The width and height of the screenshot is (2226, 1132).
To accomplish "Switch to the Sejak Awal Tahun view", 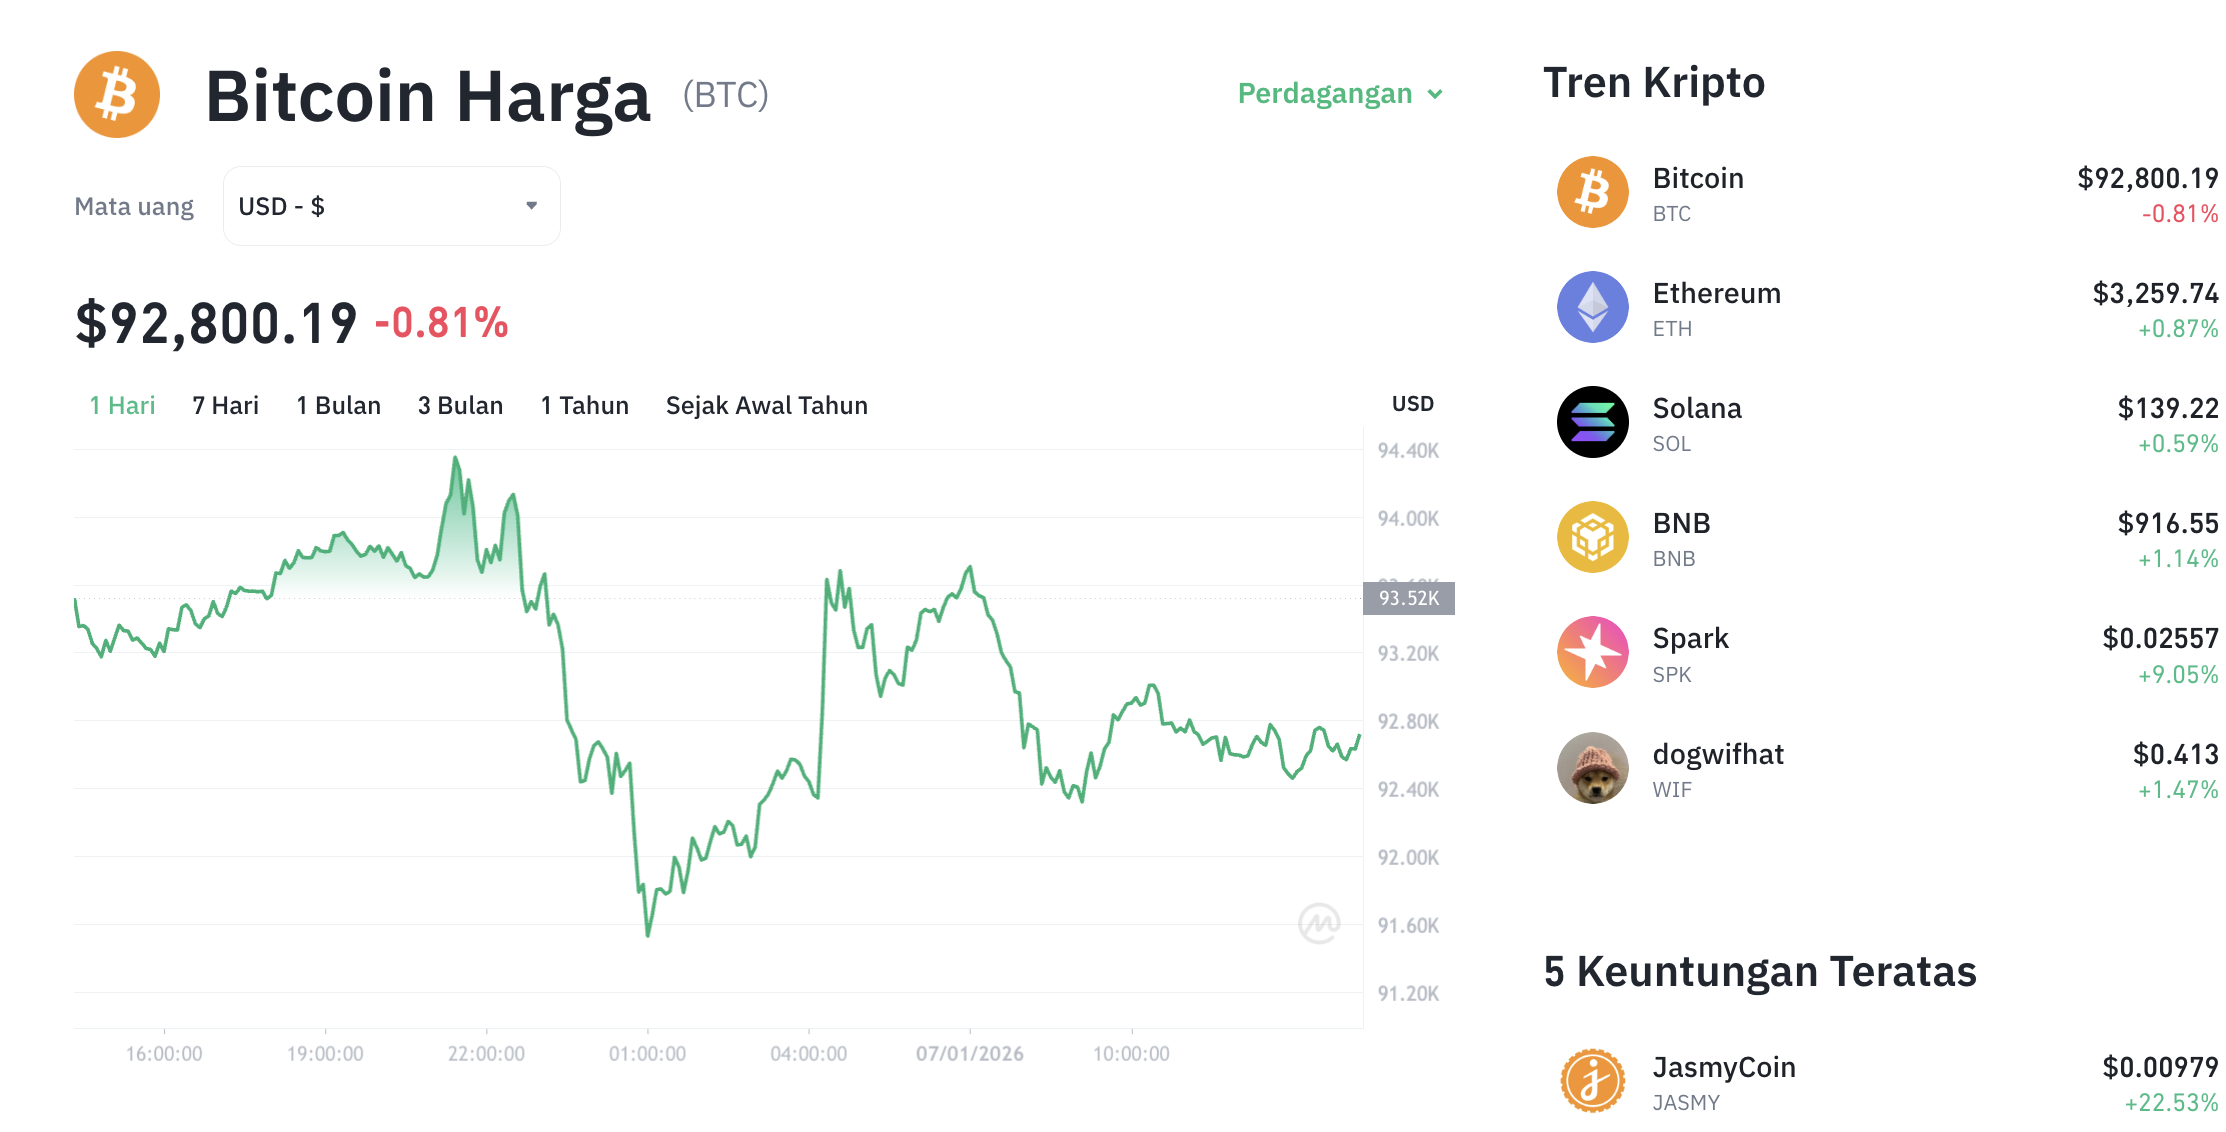I will point(766,405).
